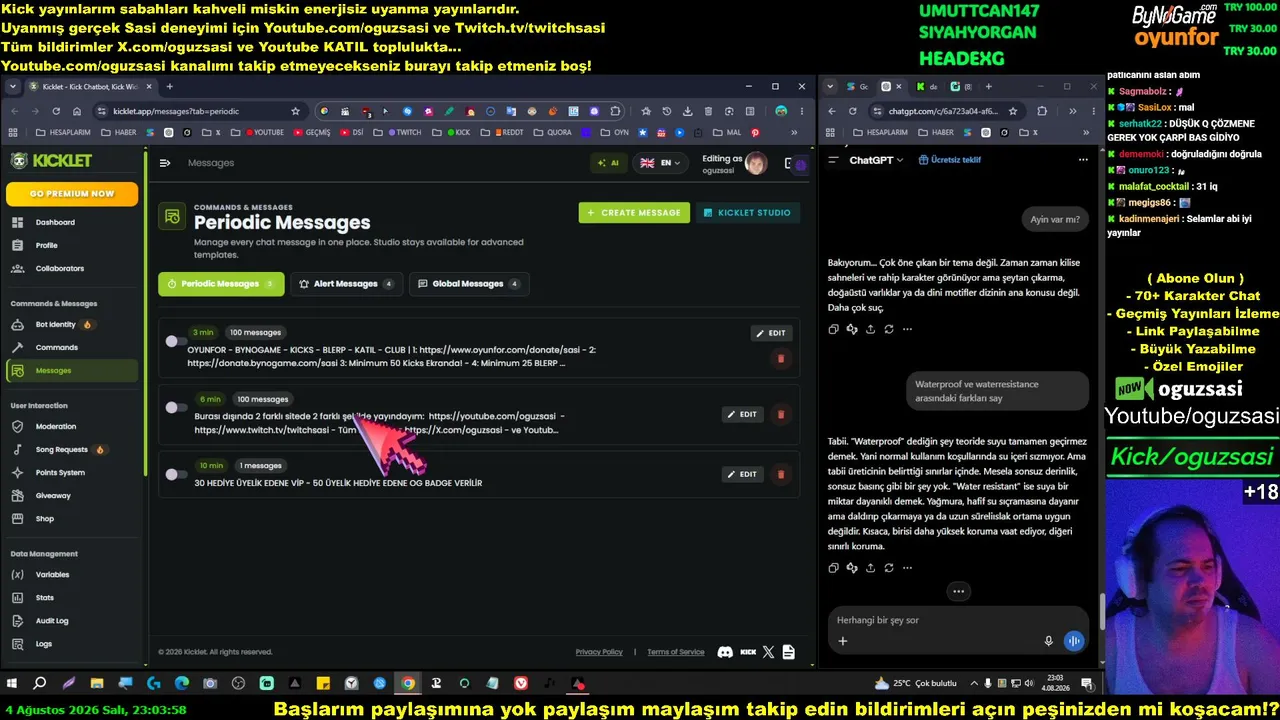Open the Kick link in Kicklet footer
Screen dimensions: 1280x720
pyautogui.click(x=748, y=652)
